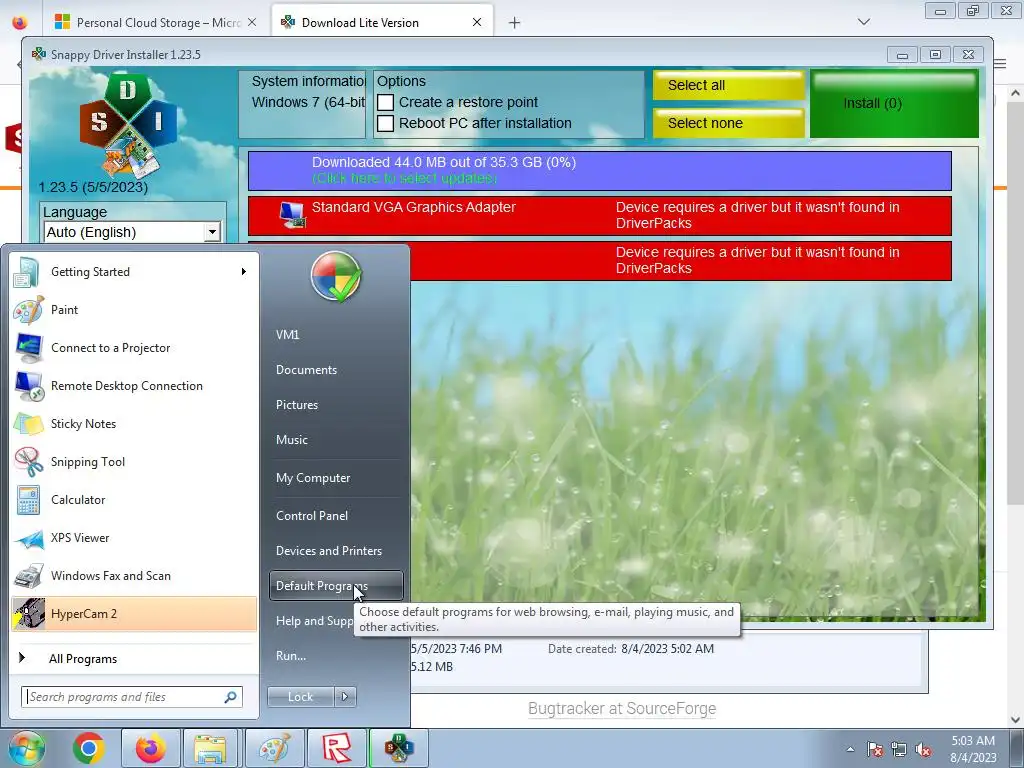Click the Lock button
This screenshot has height=768, width=1024.
300,697
